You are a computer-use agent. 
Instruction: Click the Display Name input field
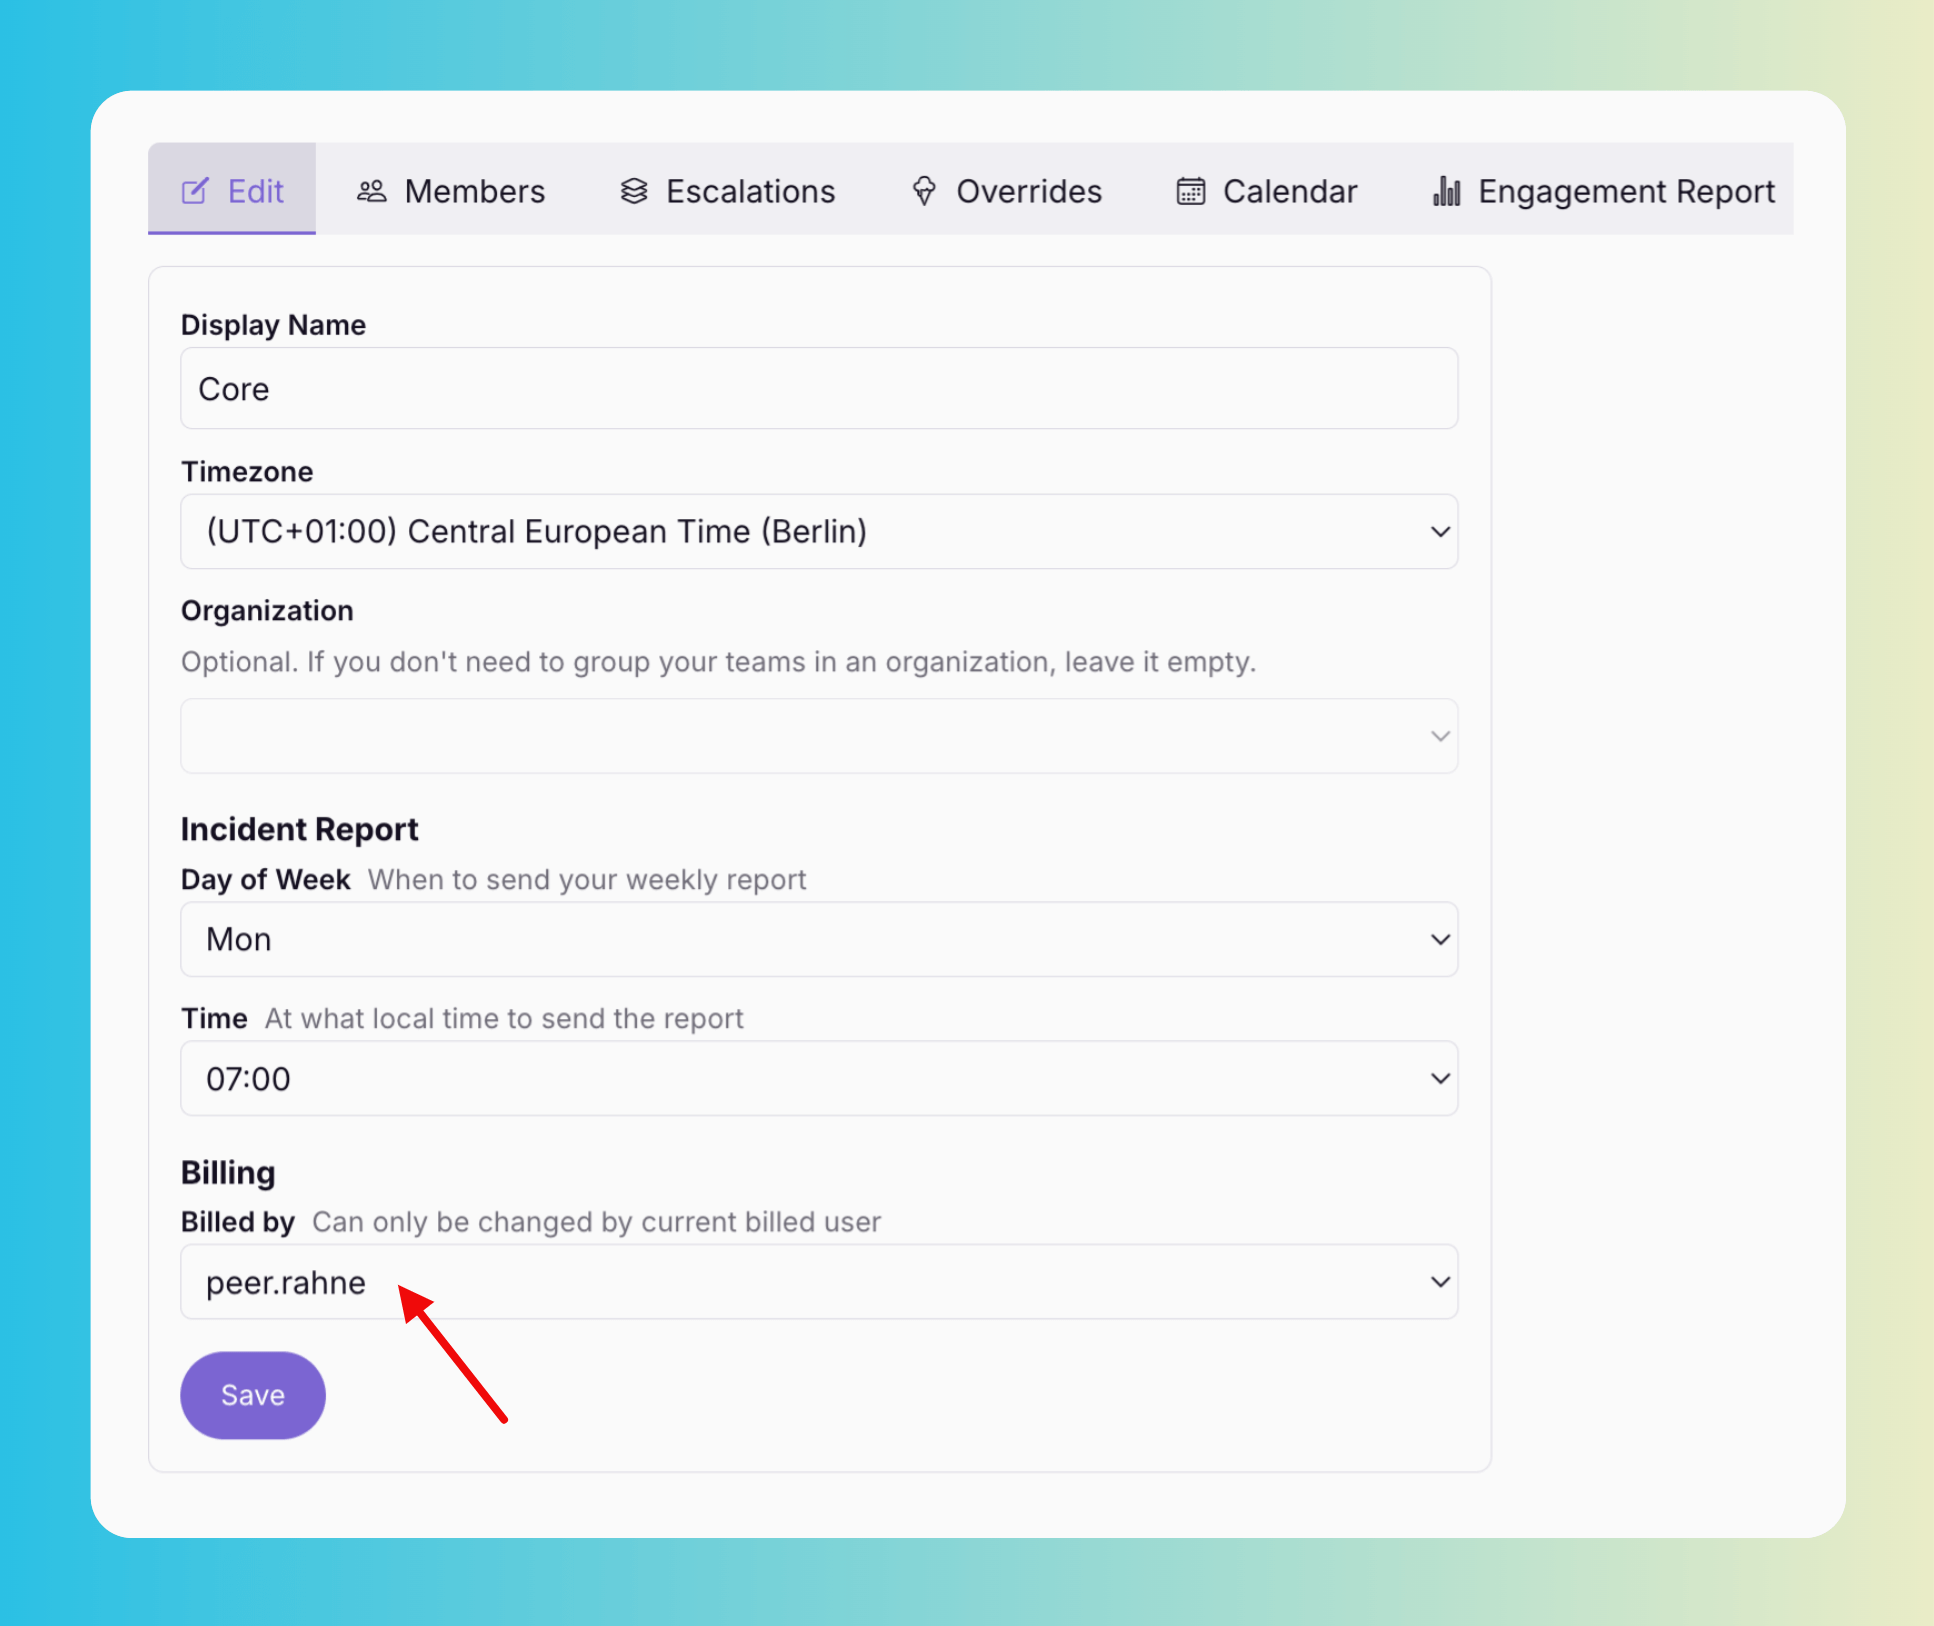pyautogui.click(x=818, y=388)
